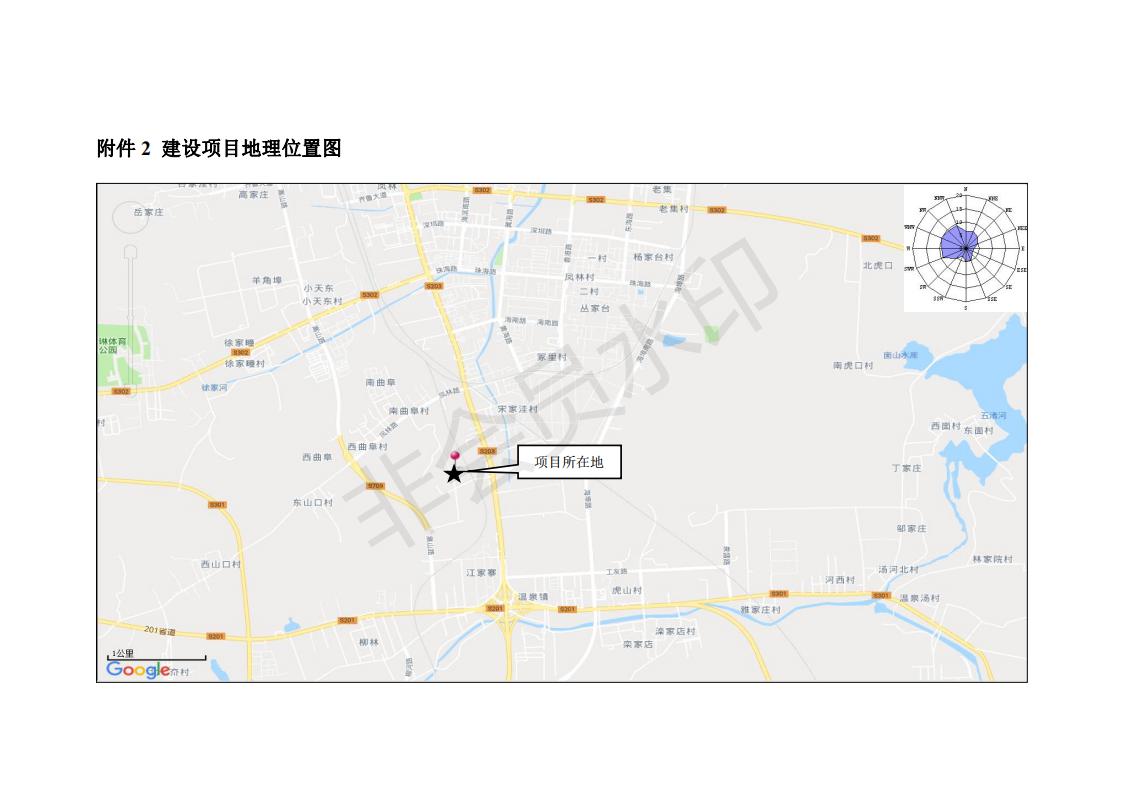Screen dimensions: 1122x793
Task: Click the red location pin marker
Action: 454,456
